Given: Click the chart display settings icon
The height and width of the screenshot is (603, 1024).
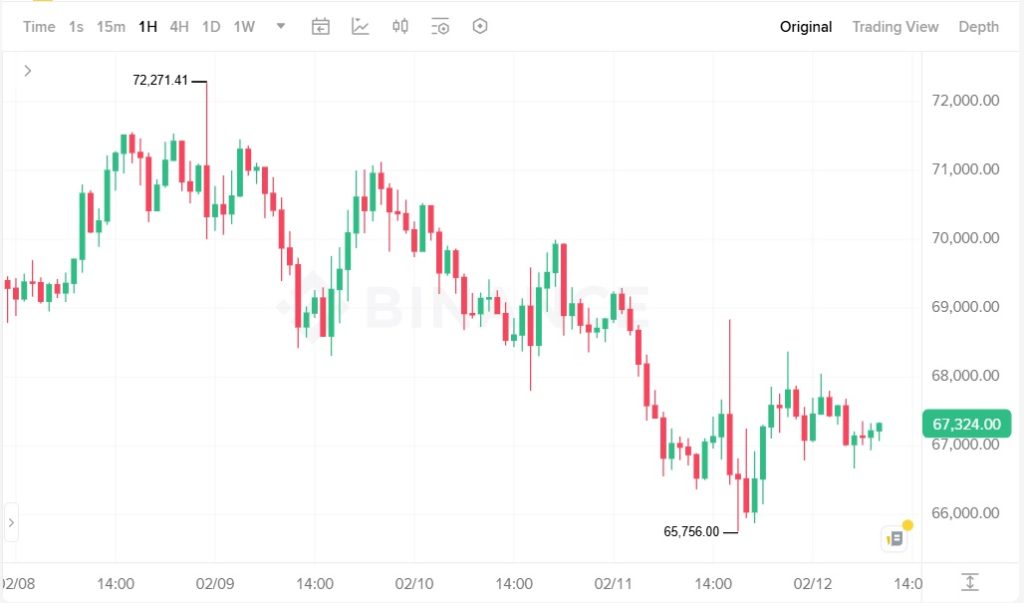Looking at the screenshot, I should pos(440,27).
